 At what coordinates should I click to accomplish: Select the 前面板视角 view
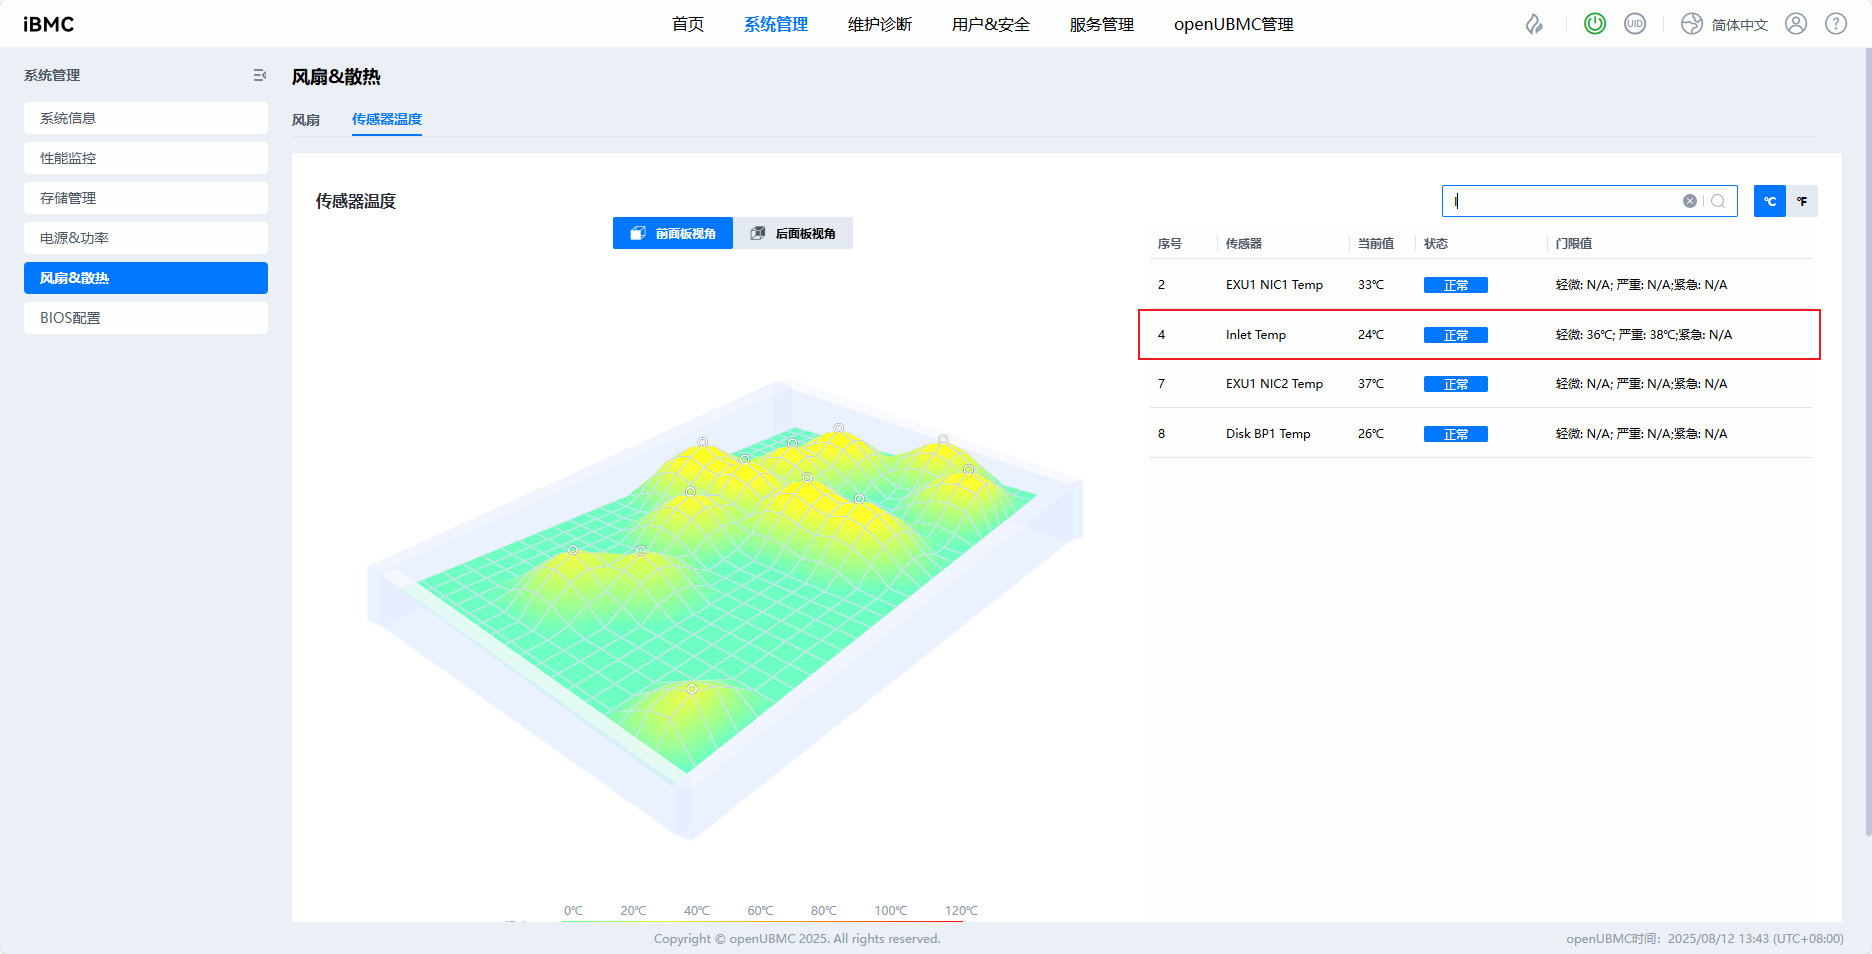[673, 233]
